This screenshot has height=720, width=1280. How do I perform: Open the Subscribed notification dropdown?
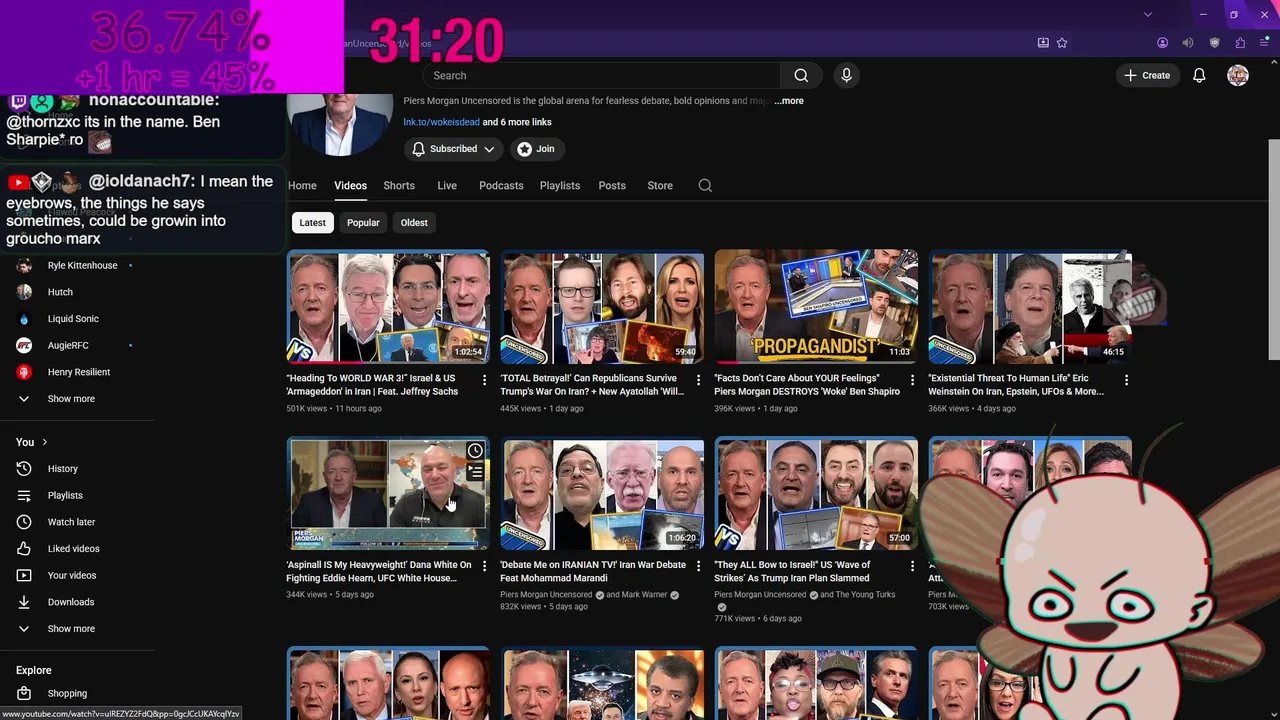click(454, 149)
